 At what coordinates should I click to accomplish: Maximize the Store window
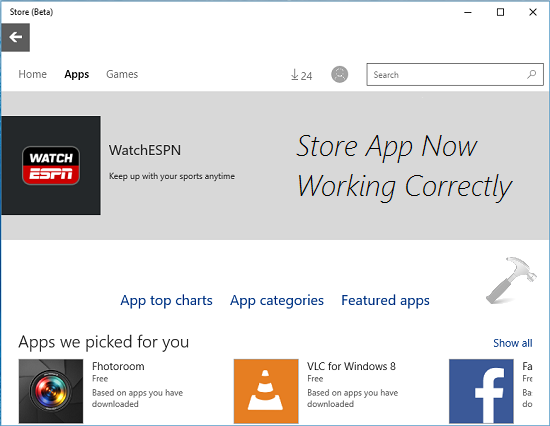tap(501, 12)
